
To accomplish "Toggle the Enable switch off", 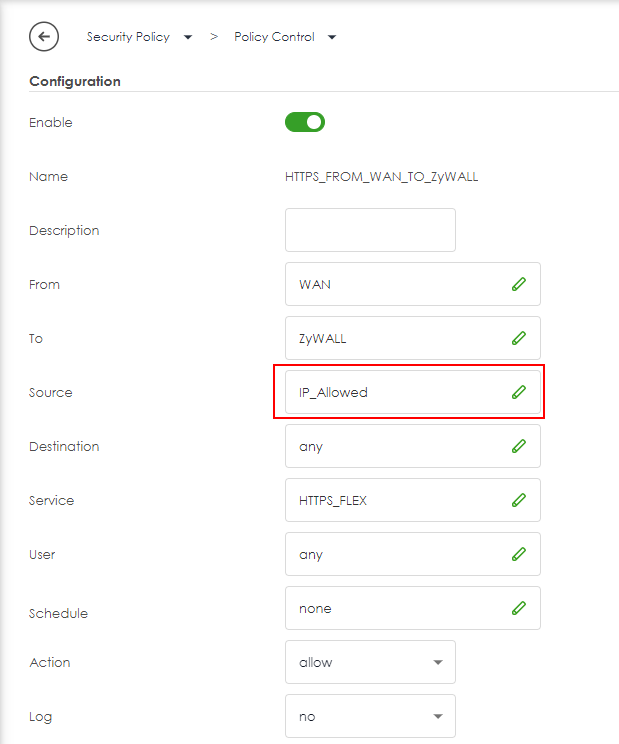I will click(305, 122).
